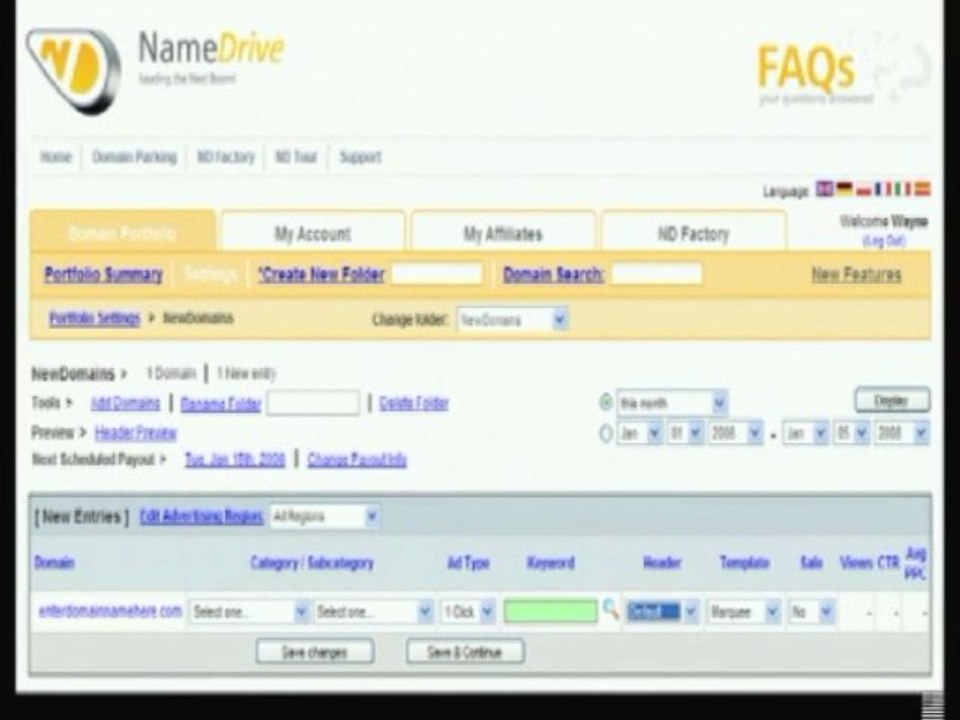Open the end month Jan dropdown
Screen dimensions: 960x720
[x=806, y=433]
